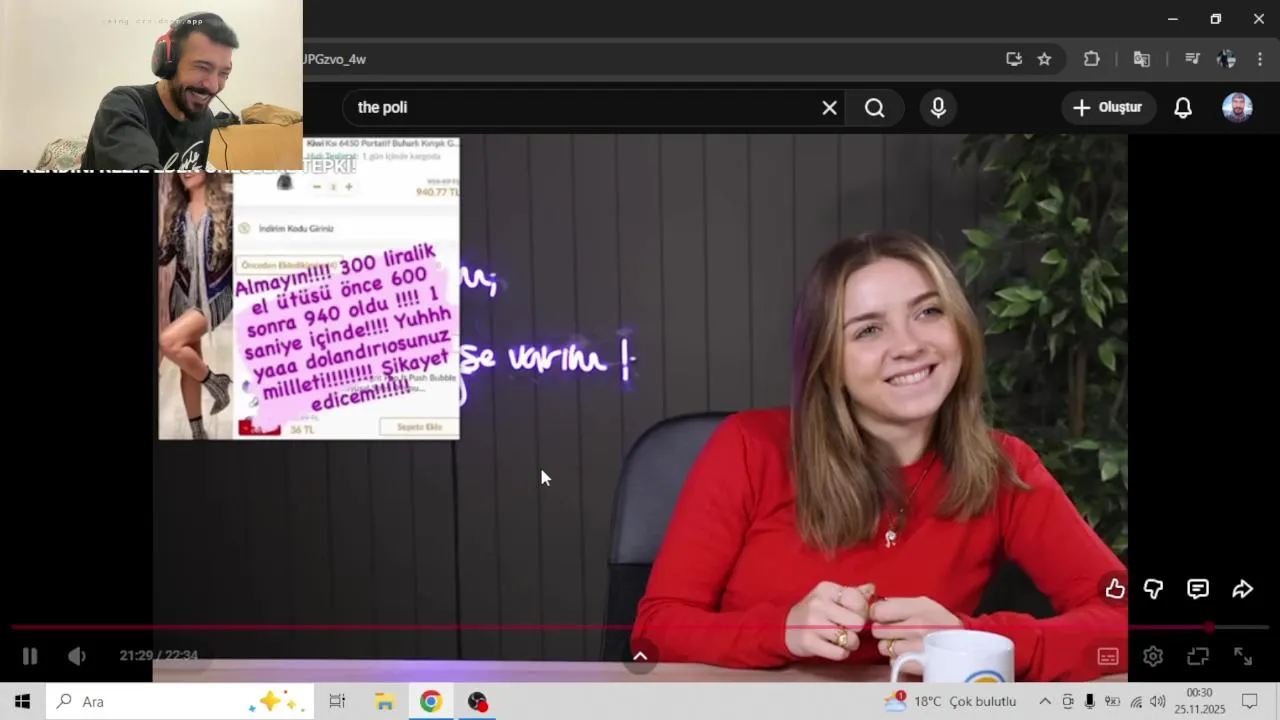This screenshot has height=720, width=1280.
Task: Open YouTube notifications bell
Action: click(1183, 108)
